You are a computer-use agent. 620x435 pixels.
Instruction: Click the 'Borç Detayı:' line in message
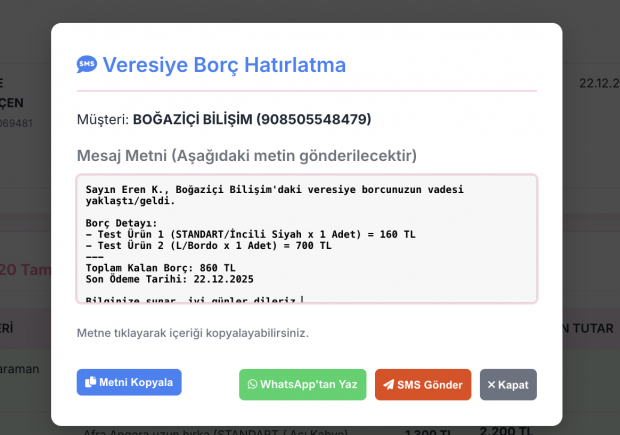tap(121, 223)
